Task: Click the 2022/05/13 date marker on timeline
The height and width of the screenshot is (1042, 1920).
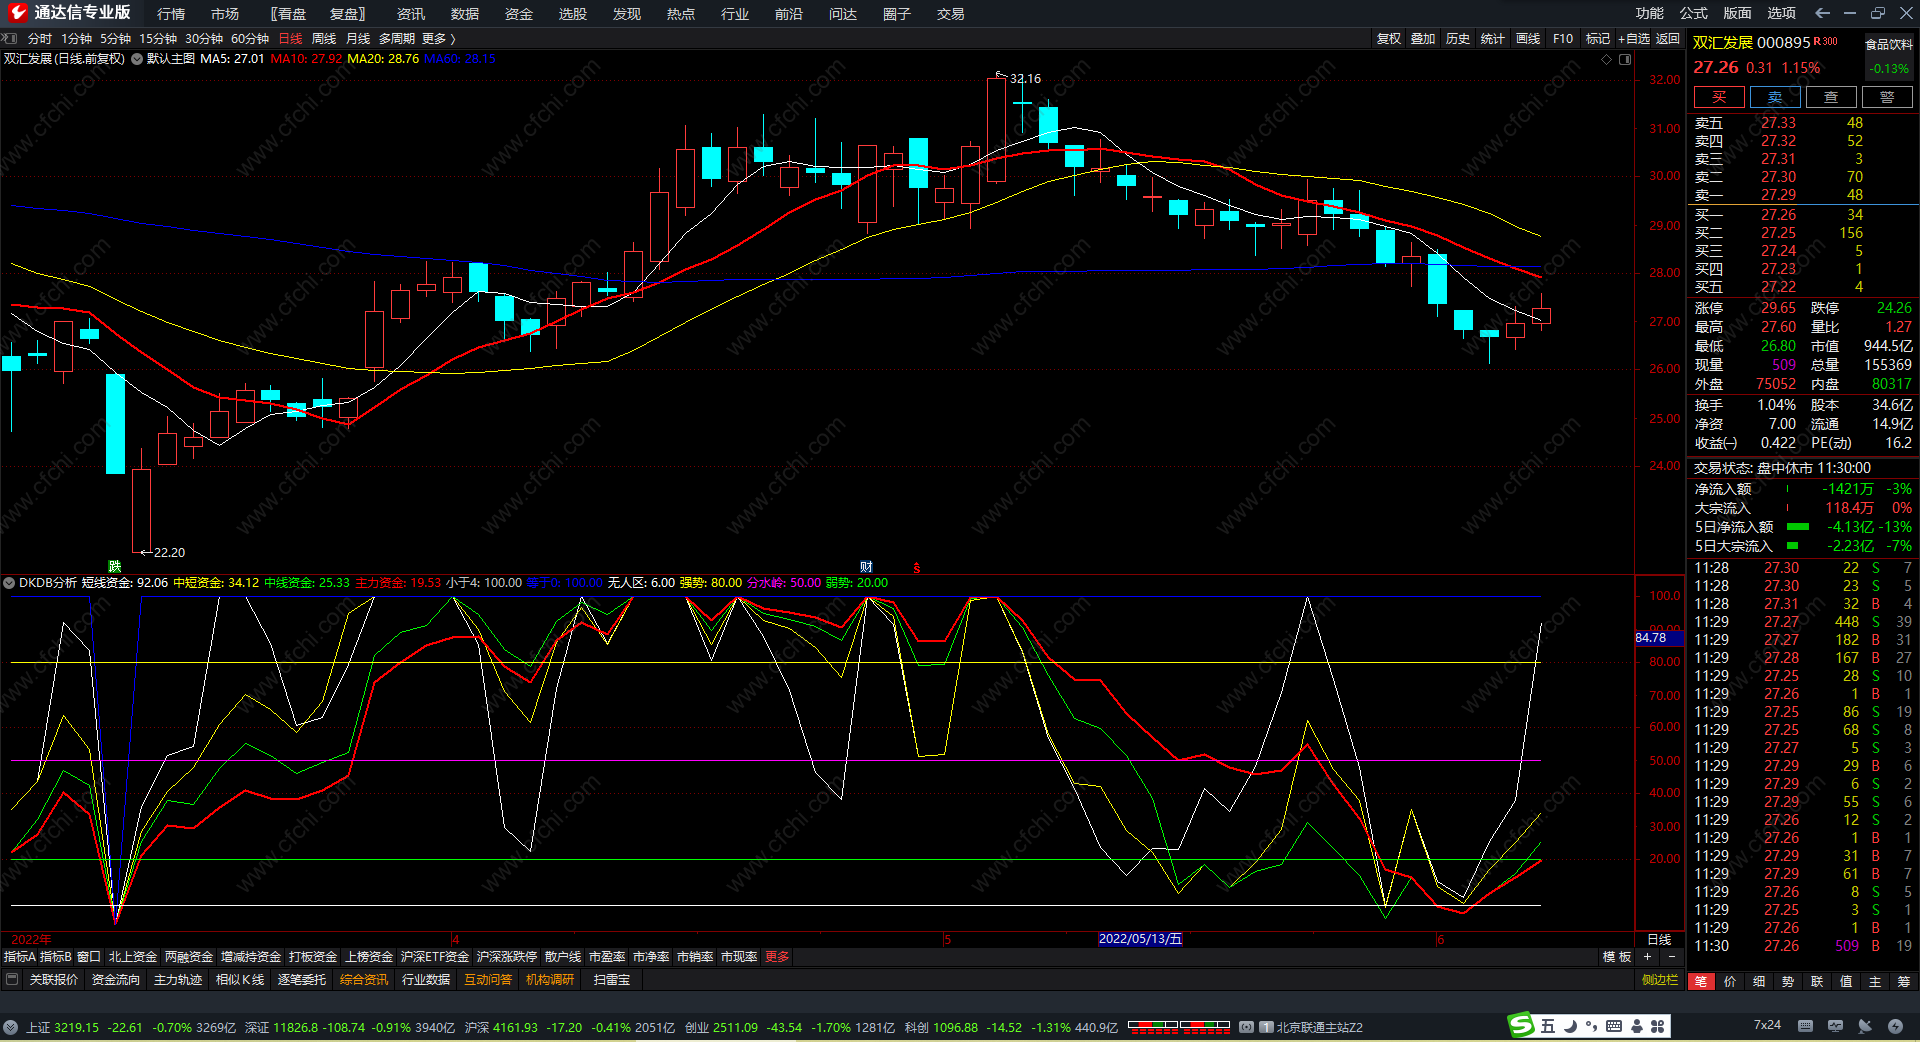Action: pyautogui.click(x=1139, y=939)
